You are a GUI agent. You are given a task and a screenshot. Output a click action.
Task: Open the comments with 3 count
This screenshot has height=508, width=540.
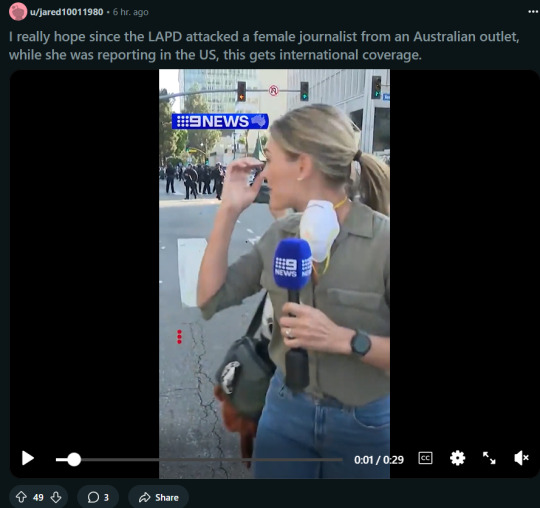pos(98,497)
